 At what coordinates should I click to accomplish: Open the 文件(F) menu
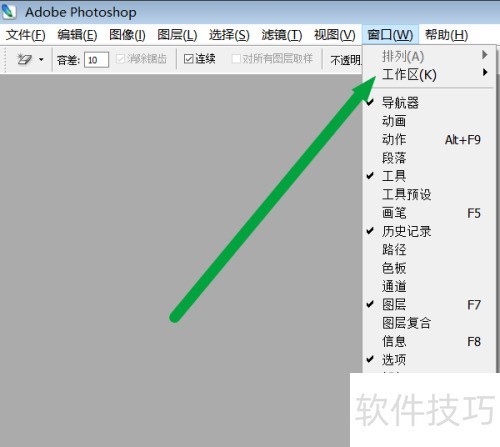click(26, 35)
